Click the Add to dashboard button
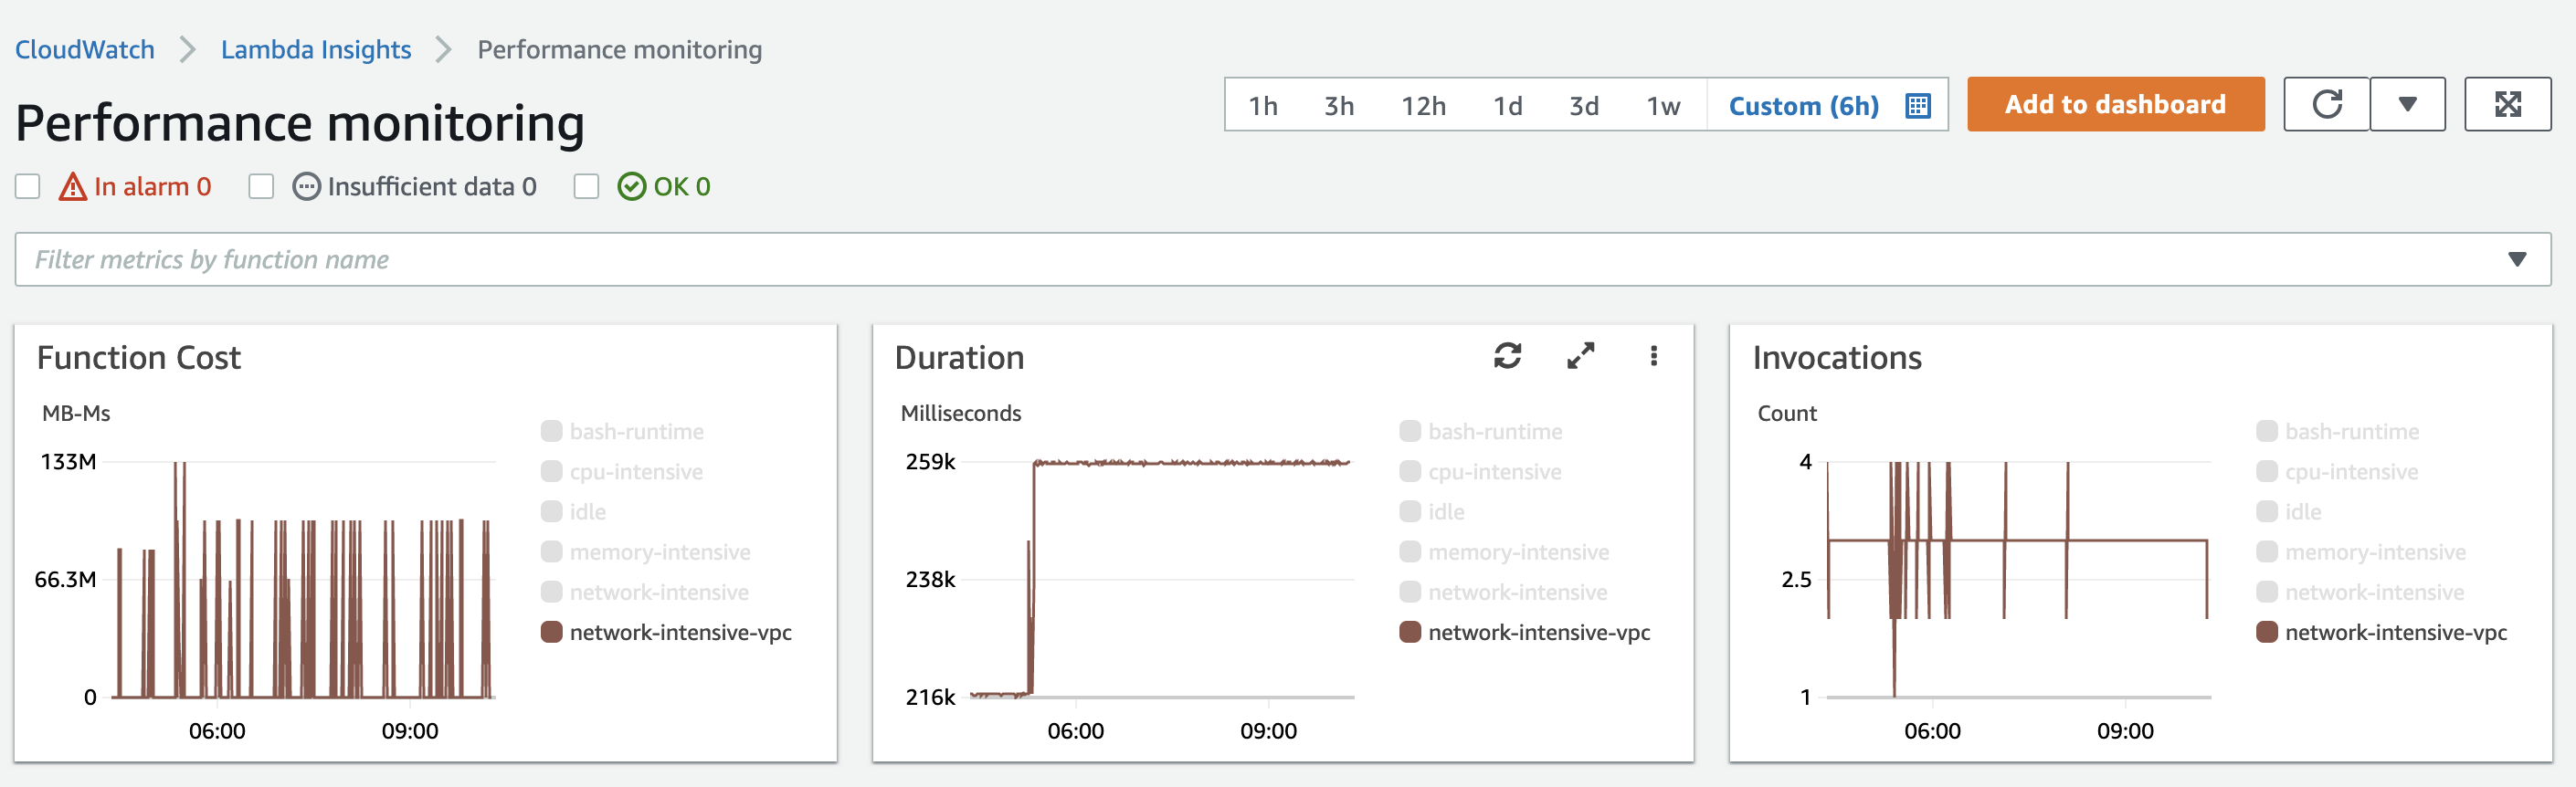The image size is (2576, 787). (x=2115, y=104)
